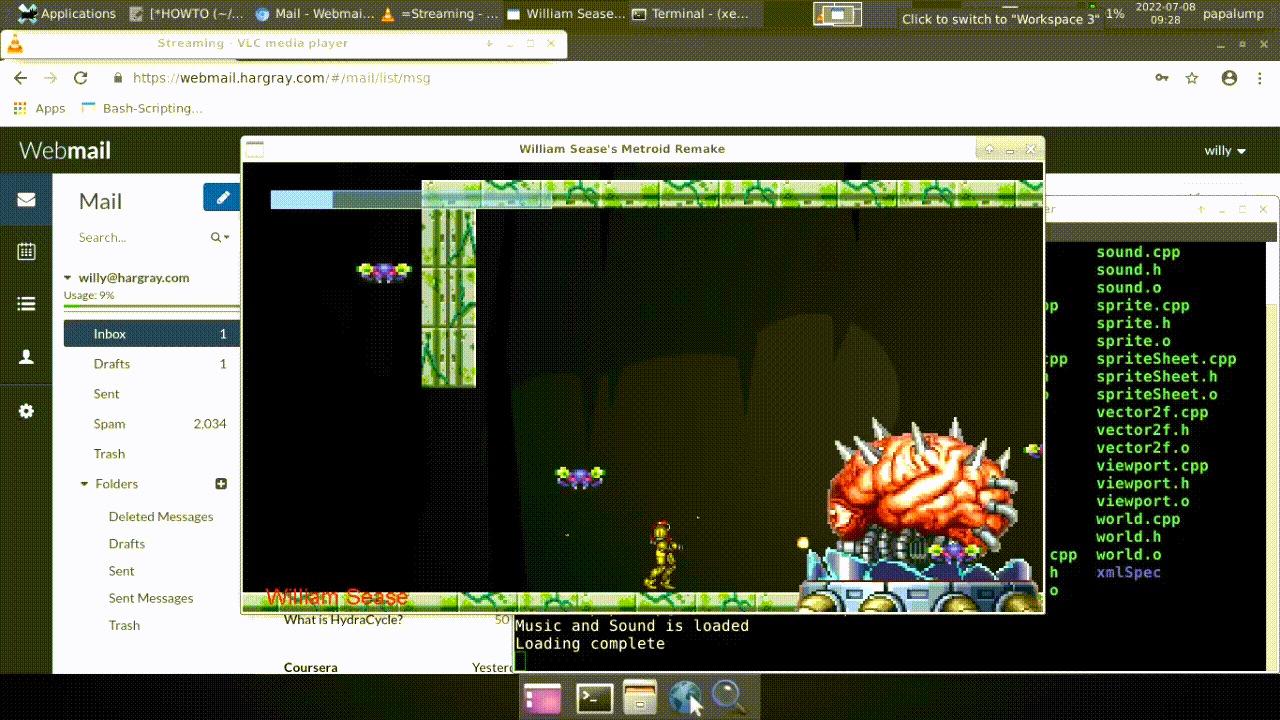The image size is (1280, 720).
Task: Open the Calendar icon in Webmail sidebar
Action: pos(26,252)
